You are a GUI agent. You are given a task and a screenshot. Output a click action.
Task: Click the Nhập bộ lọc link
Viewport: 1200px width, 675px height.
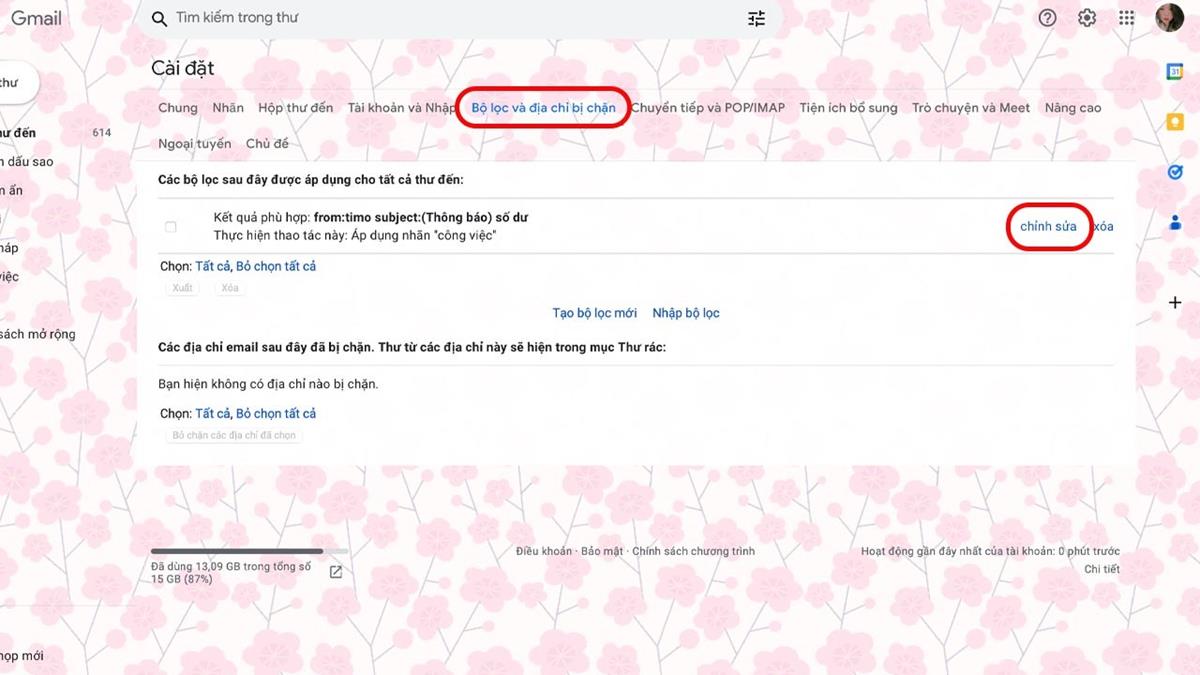[x=686, y=313]
